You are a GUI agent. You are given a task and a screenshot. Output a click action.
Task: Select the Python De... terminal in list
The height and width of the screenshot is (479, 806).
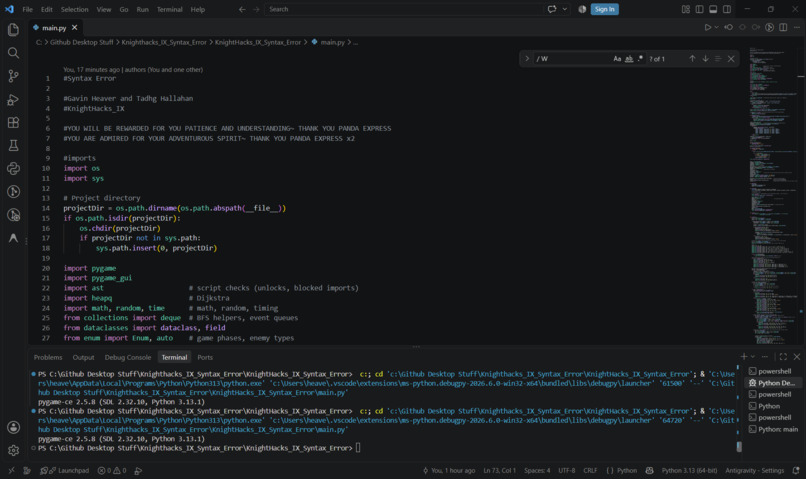pyautogui.click(x=773, y=383)
